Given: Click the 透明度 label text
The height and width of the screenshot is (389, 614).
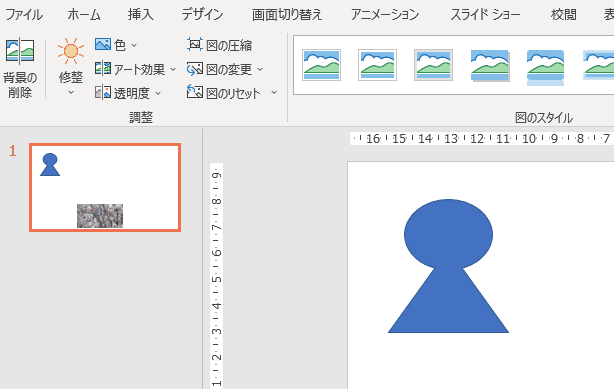Looking at the screenshot, I should (x=132, y=93).
